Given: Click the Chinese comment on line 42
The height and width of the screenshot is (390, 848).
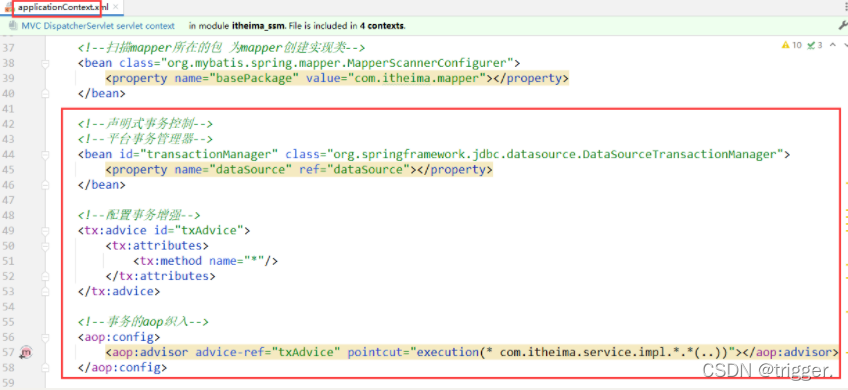Looking at the screenshot, I should (x=145, y=124).
